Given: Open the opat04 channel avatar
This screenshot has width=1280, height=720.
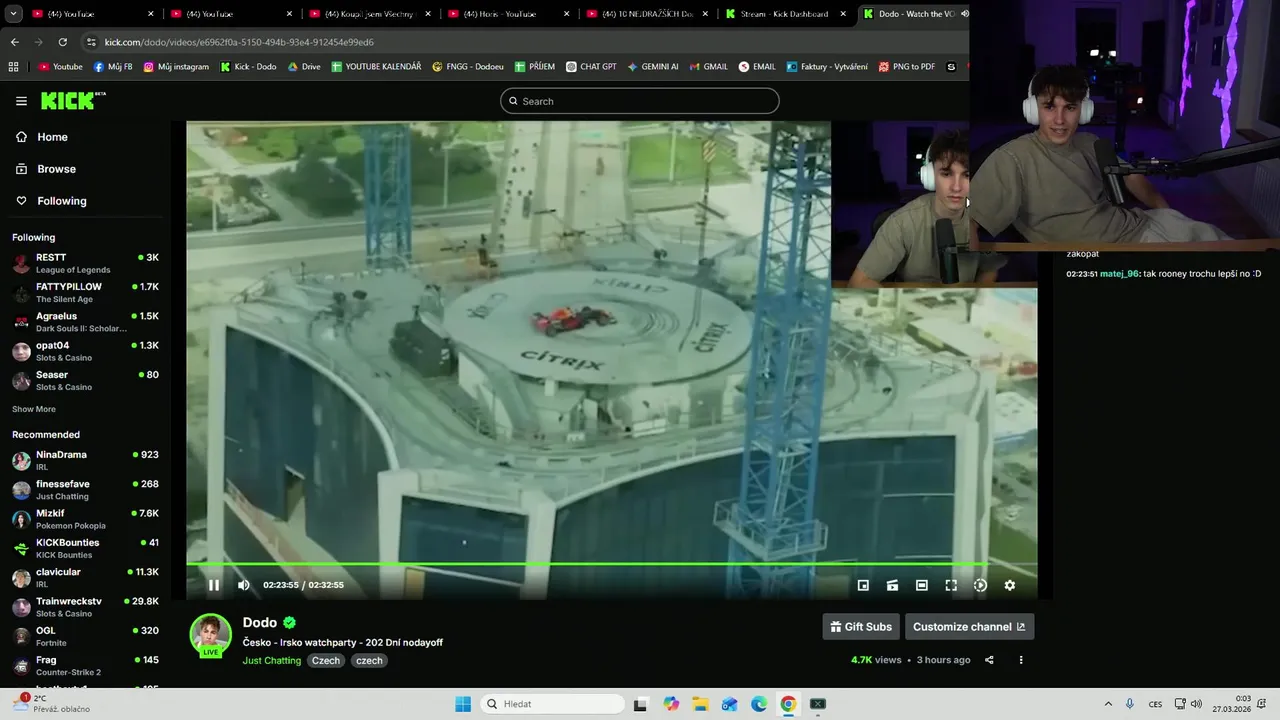Looking at the screenshot, I should click(21, 351).
